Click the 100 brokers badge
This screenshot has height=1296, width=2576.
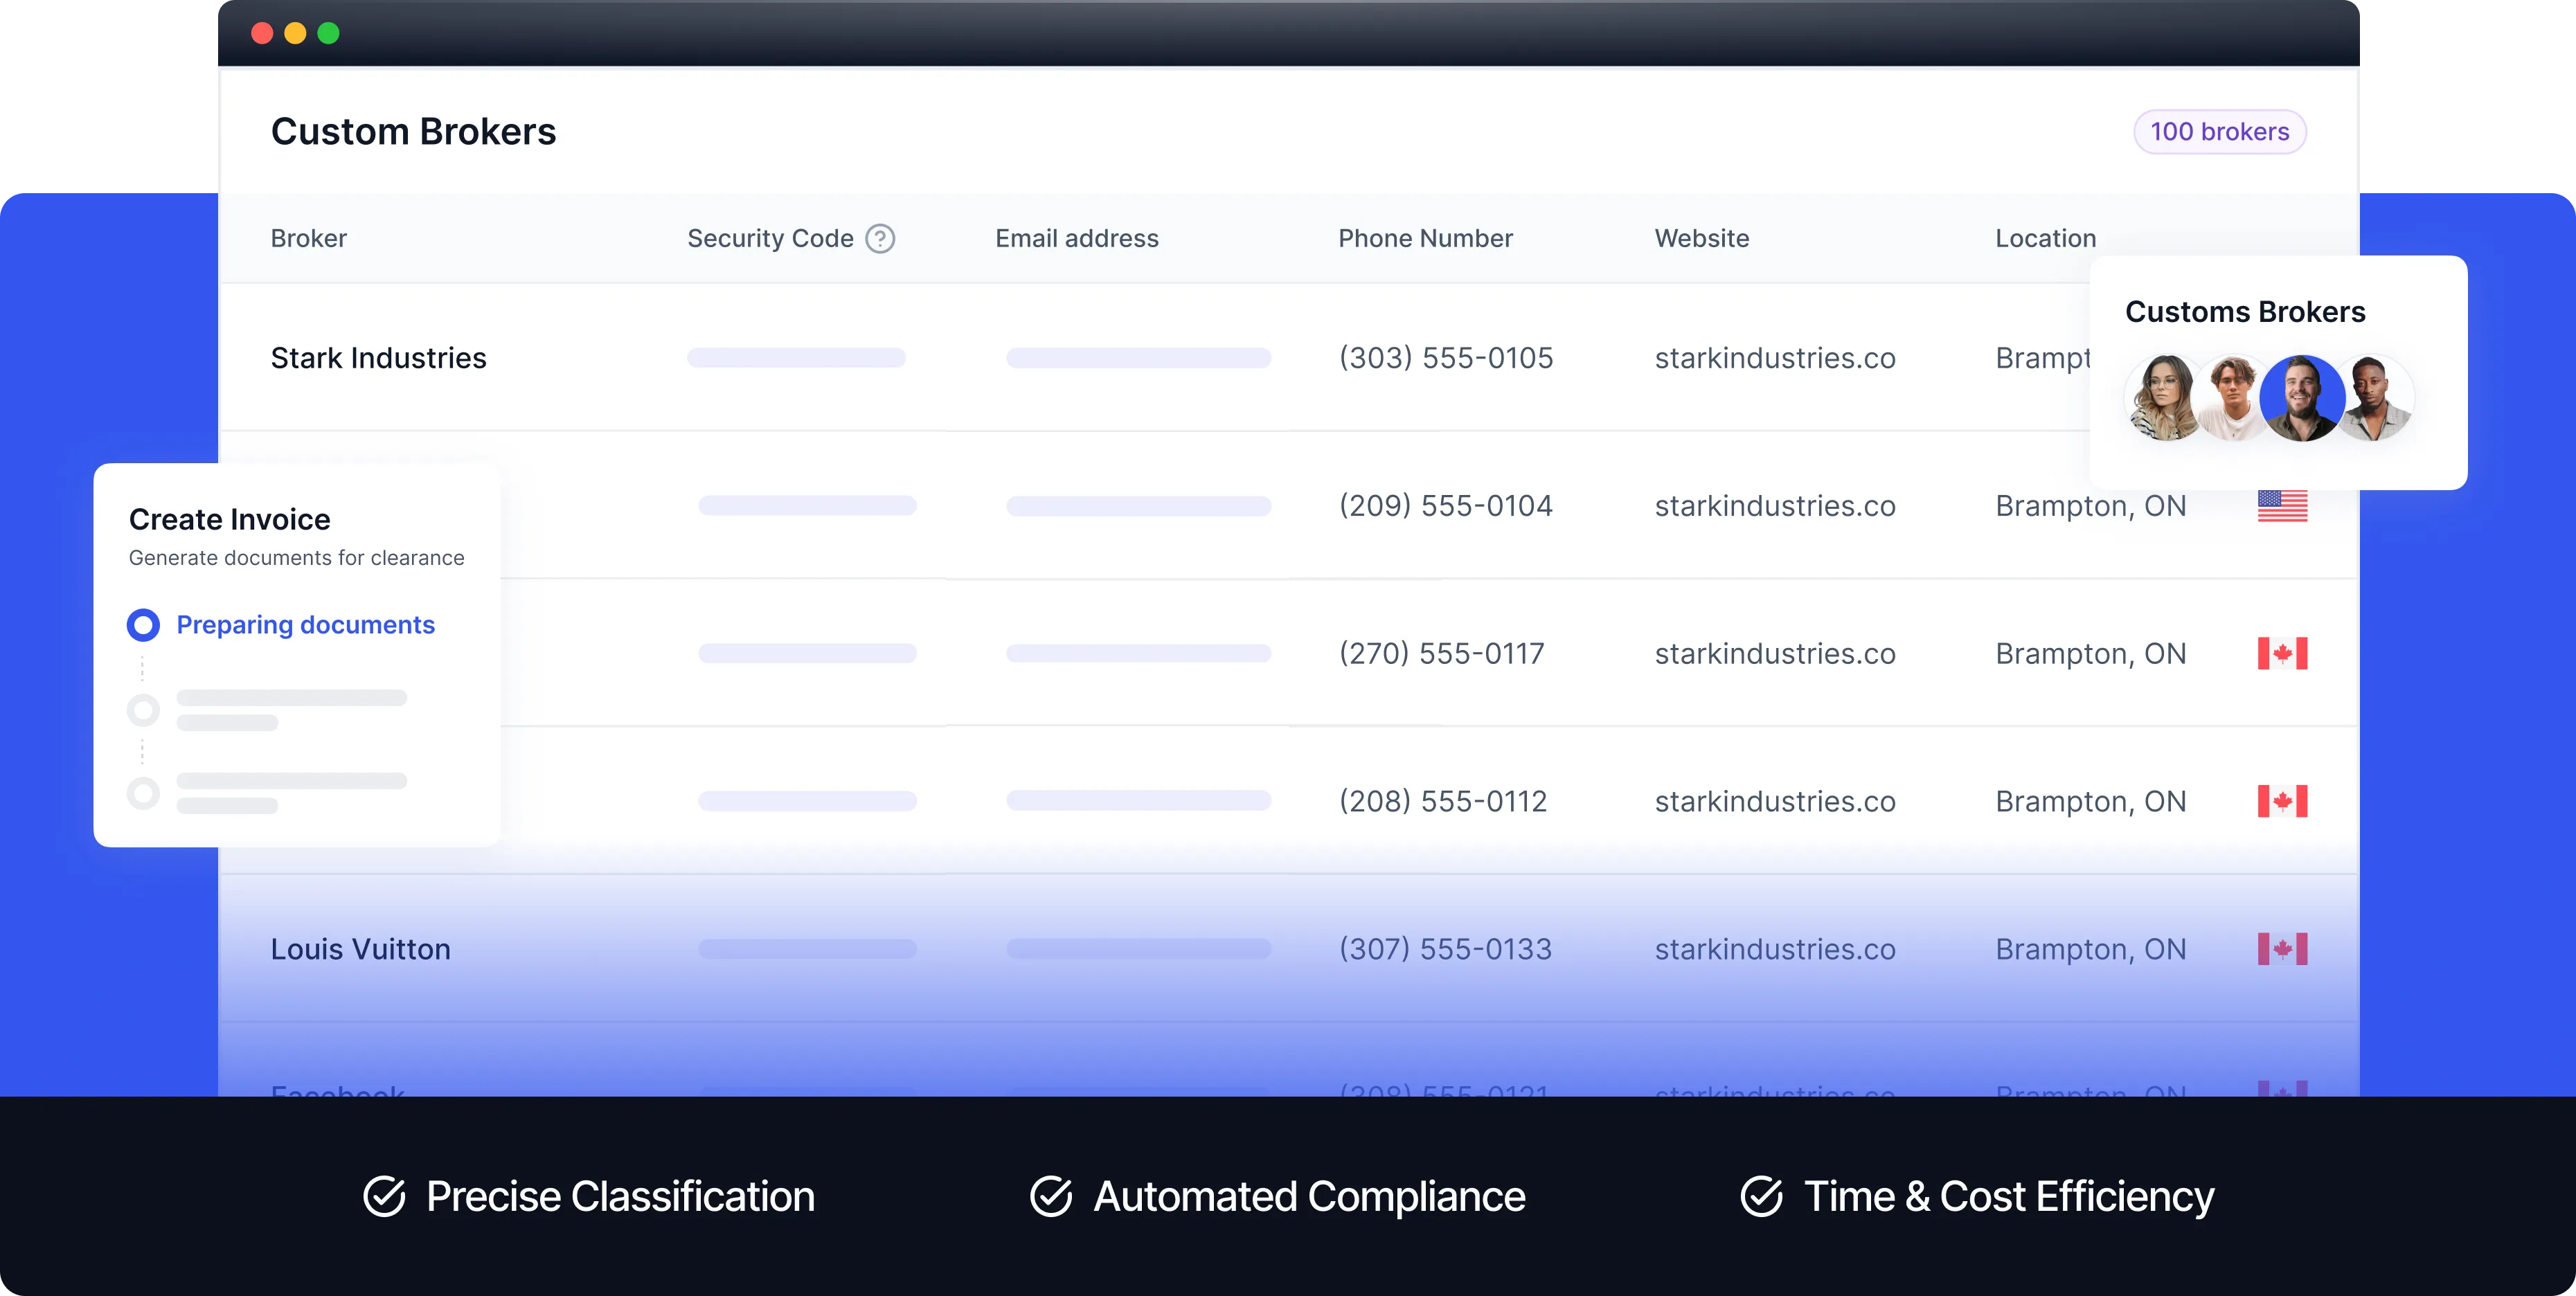click(2219, 132)
